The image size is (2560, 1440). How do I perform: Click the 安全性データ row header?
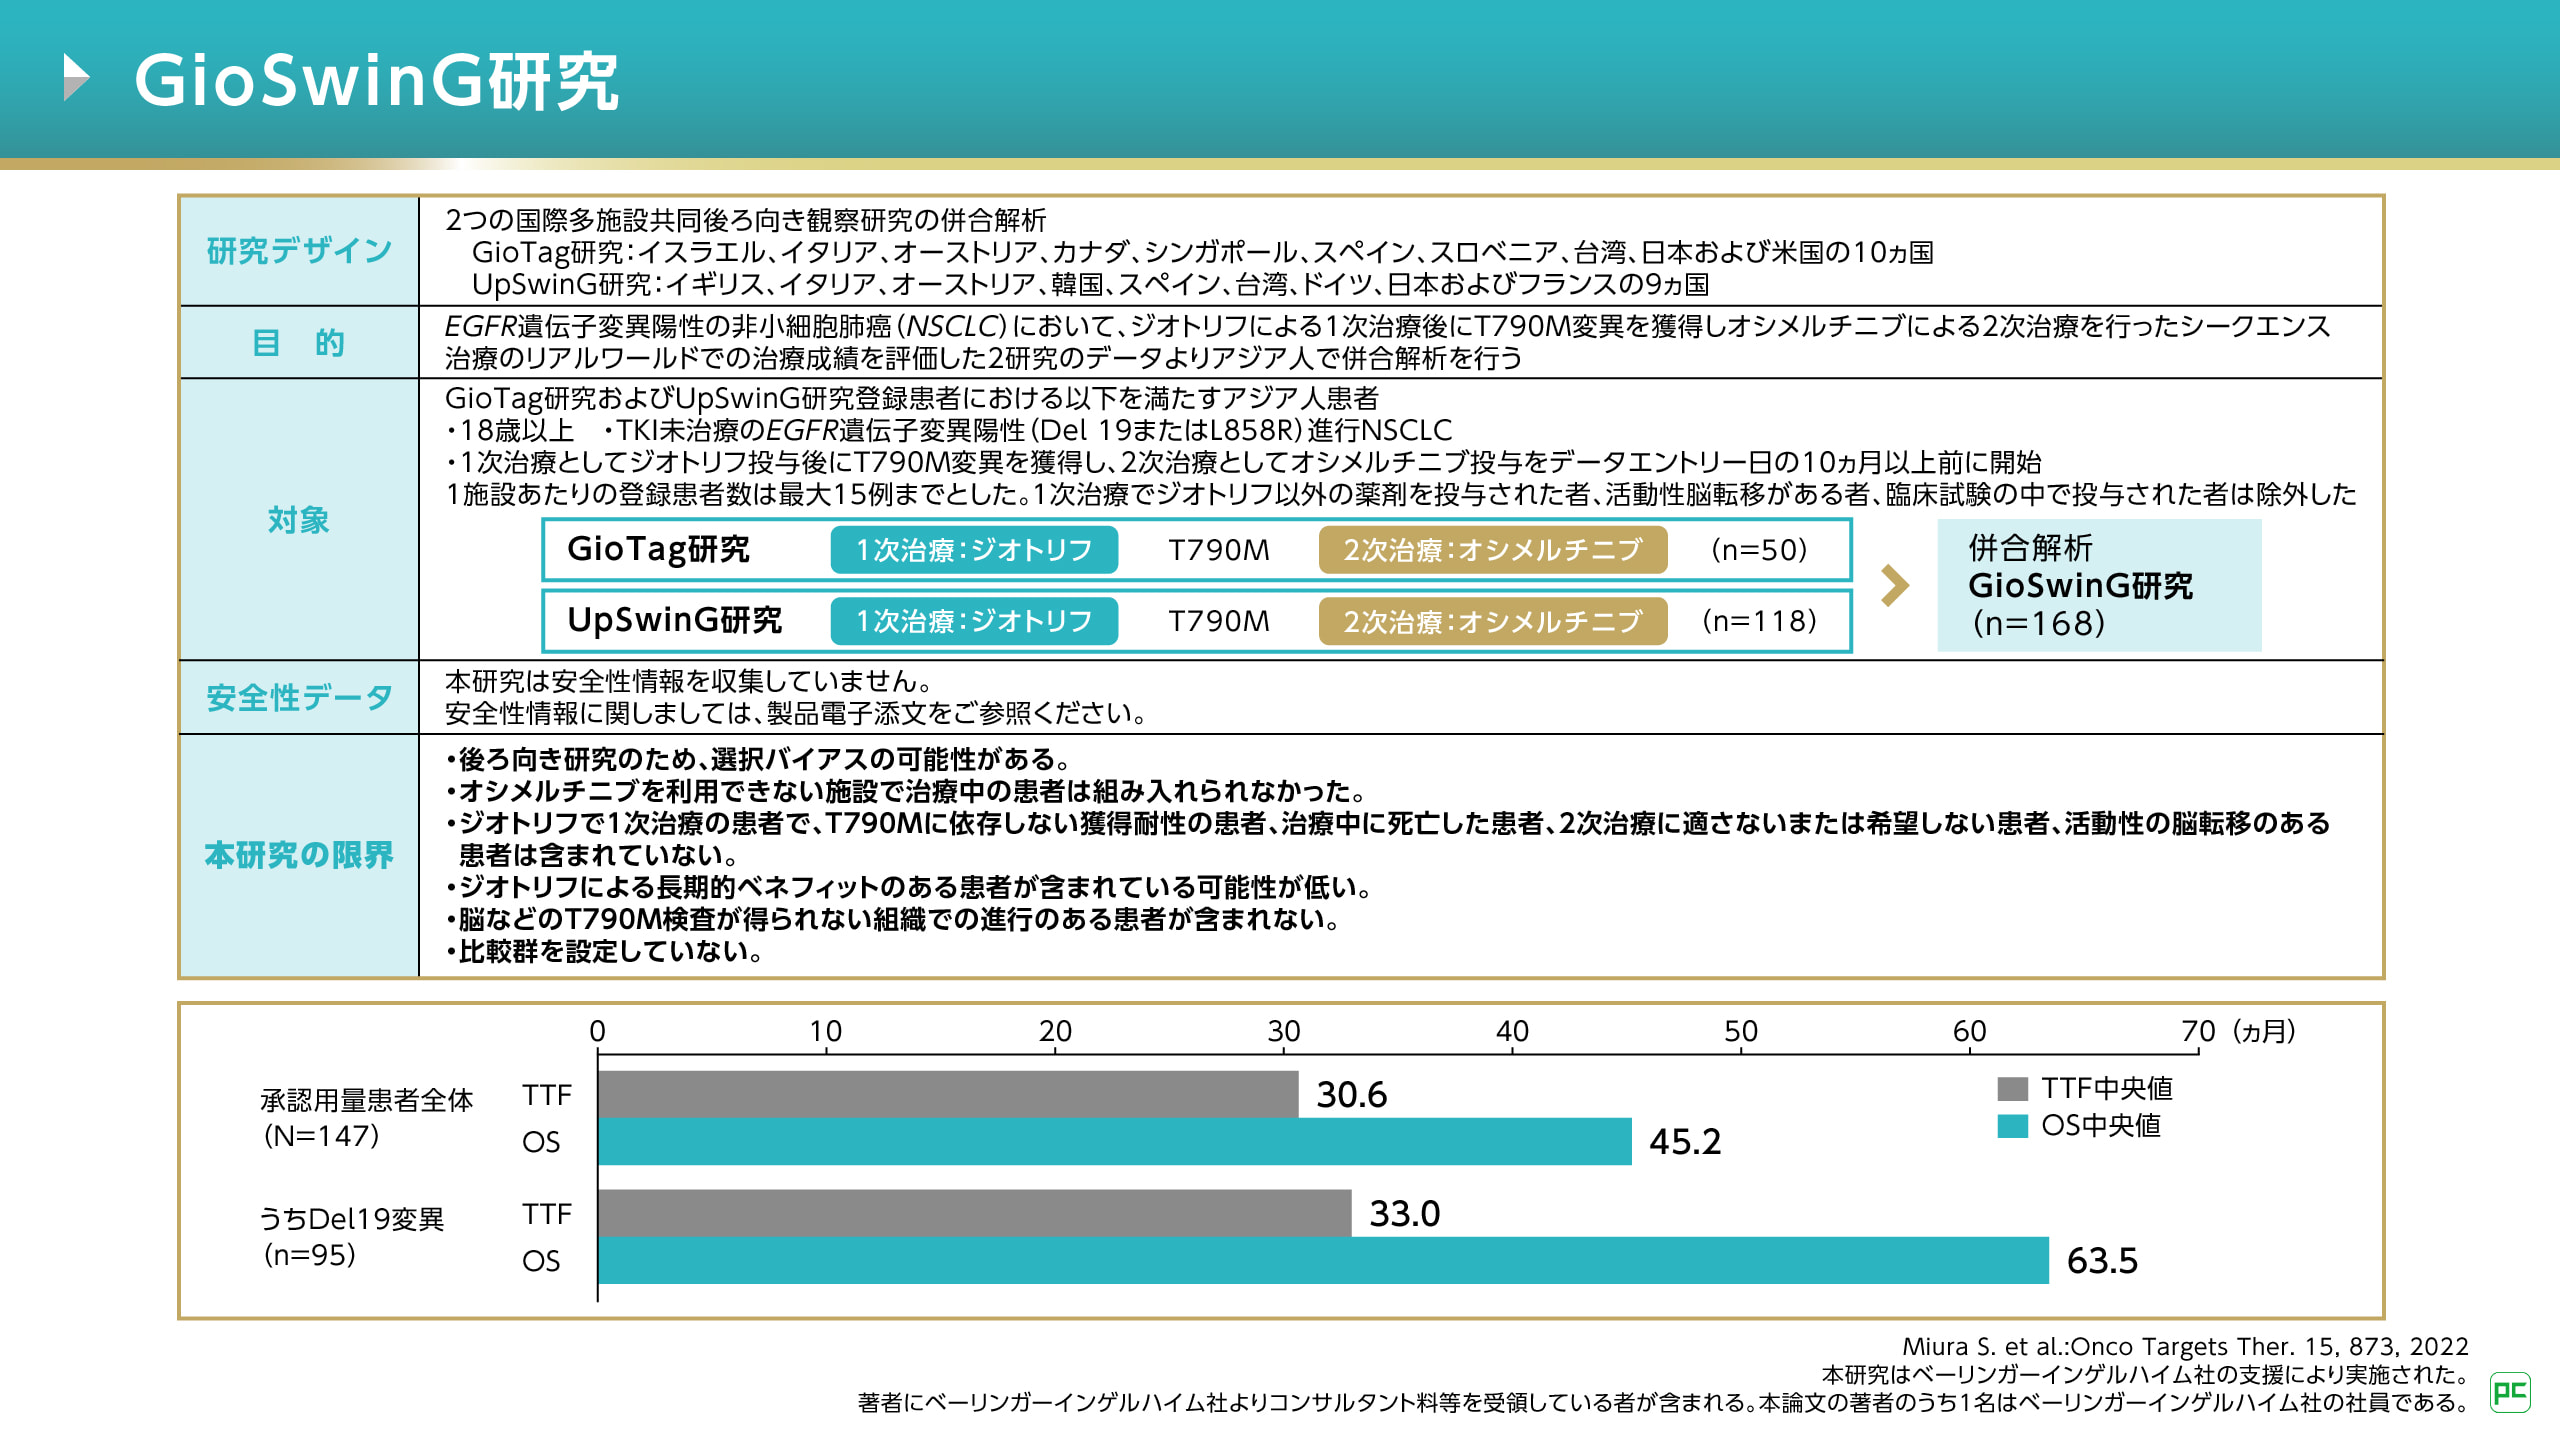[299, 697]
